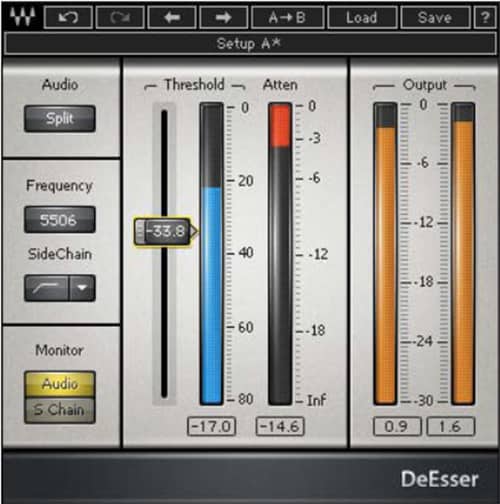Open help with the question mark
The width and height of the screenshot is (500, 504).
485,17
